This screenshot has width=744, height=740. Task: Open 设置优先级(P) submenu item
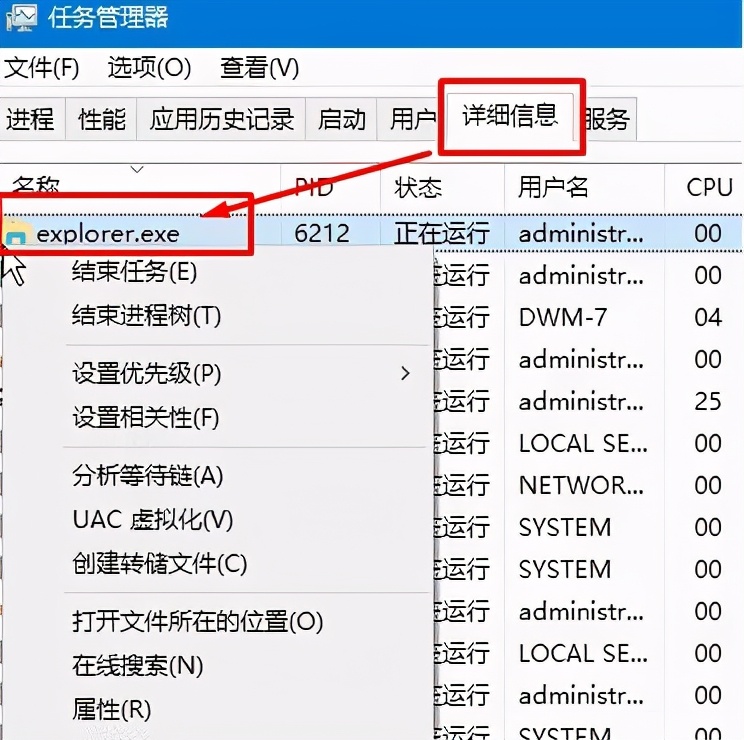click(x=217, y=374)
